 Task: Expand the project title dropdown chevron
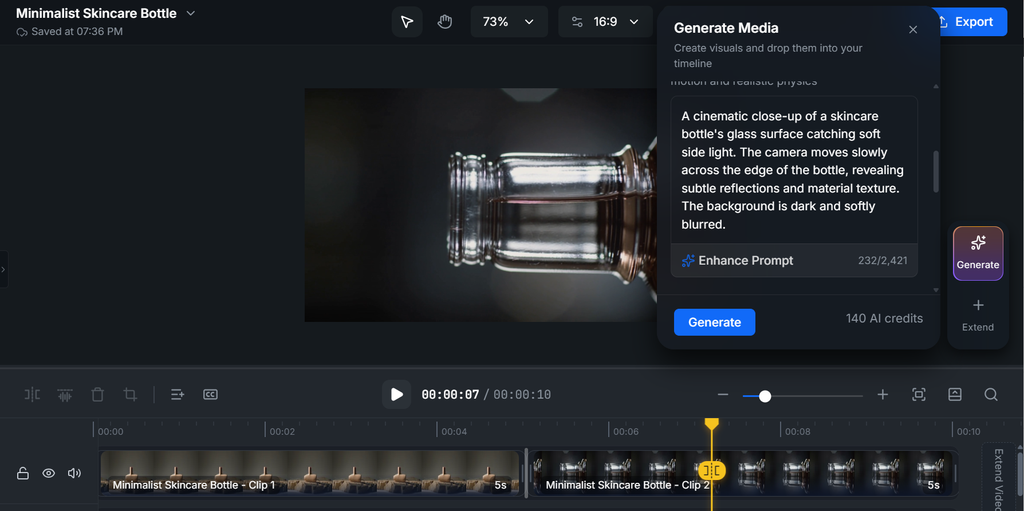(x=190, y=13)
